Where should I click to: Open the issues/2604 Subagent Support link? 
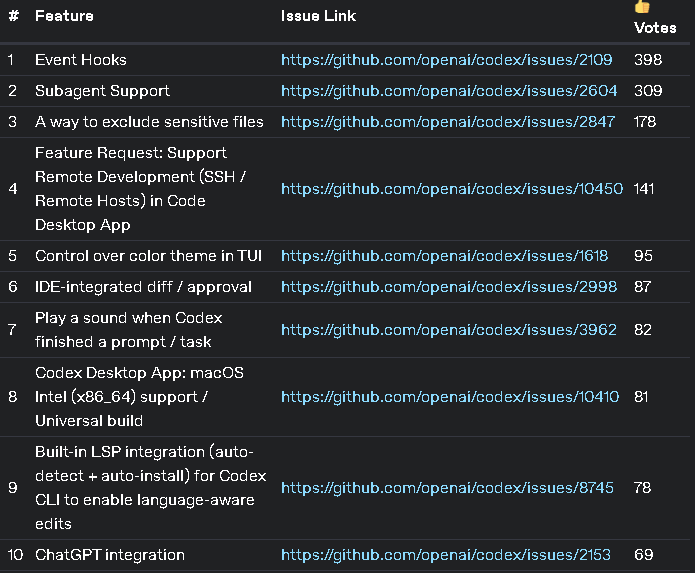point(449,91)
